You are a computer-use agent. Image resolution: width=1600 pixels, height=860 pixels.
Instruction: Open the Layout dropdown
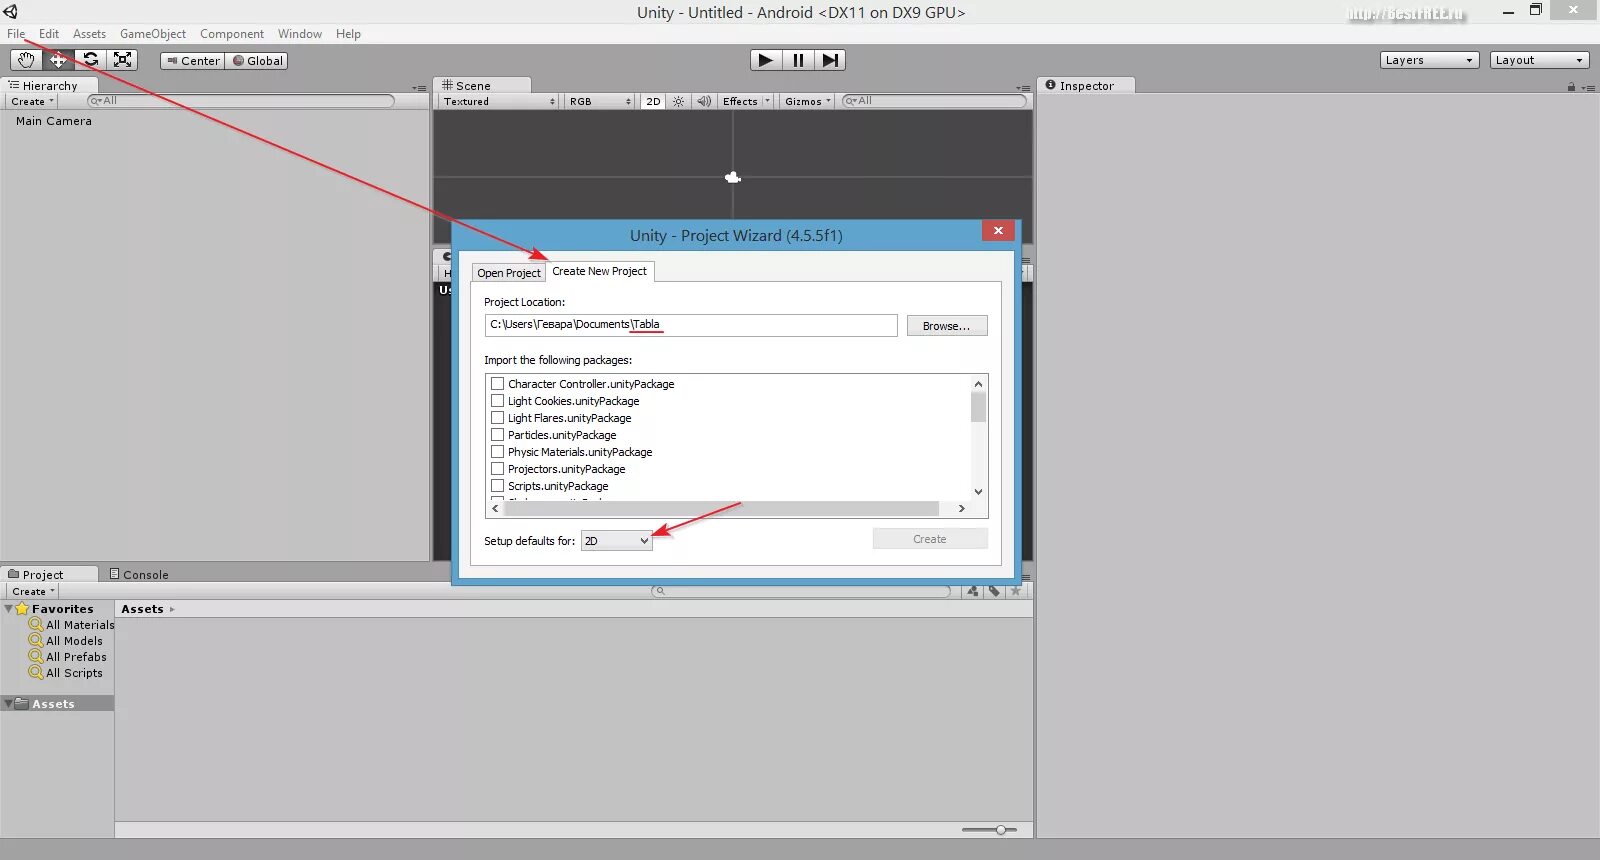(x=1539, y=60)
